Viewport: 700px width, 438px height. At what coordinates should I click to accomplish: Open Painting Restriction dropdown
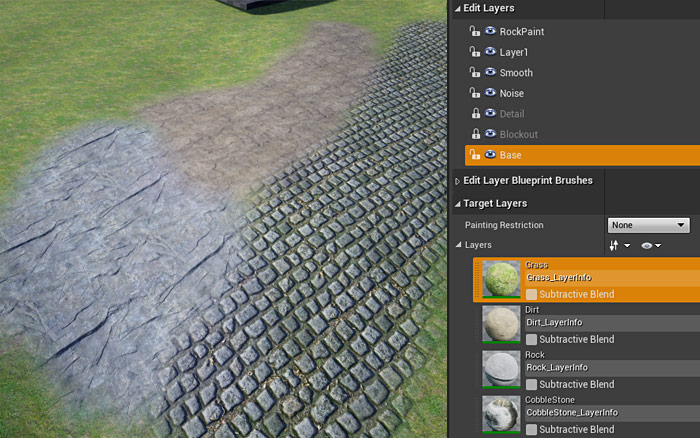coord(648,225)
